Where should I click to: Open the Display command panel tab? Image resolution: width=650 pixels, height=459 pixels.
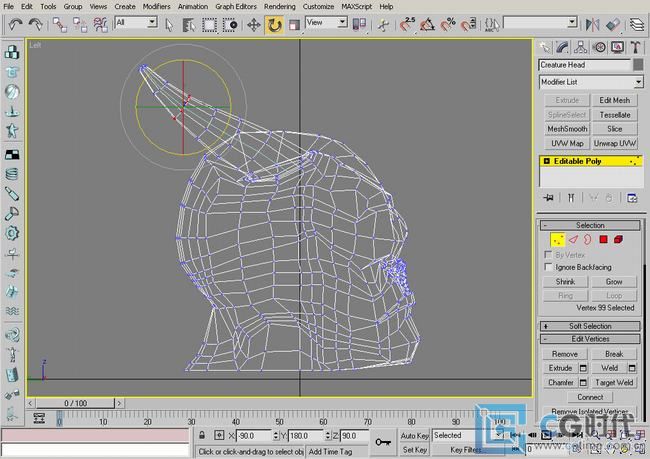coord(617,48)
